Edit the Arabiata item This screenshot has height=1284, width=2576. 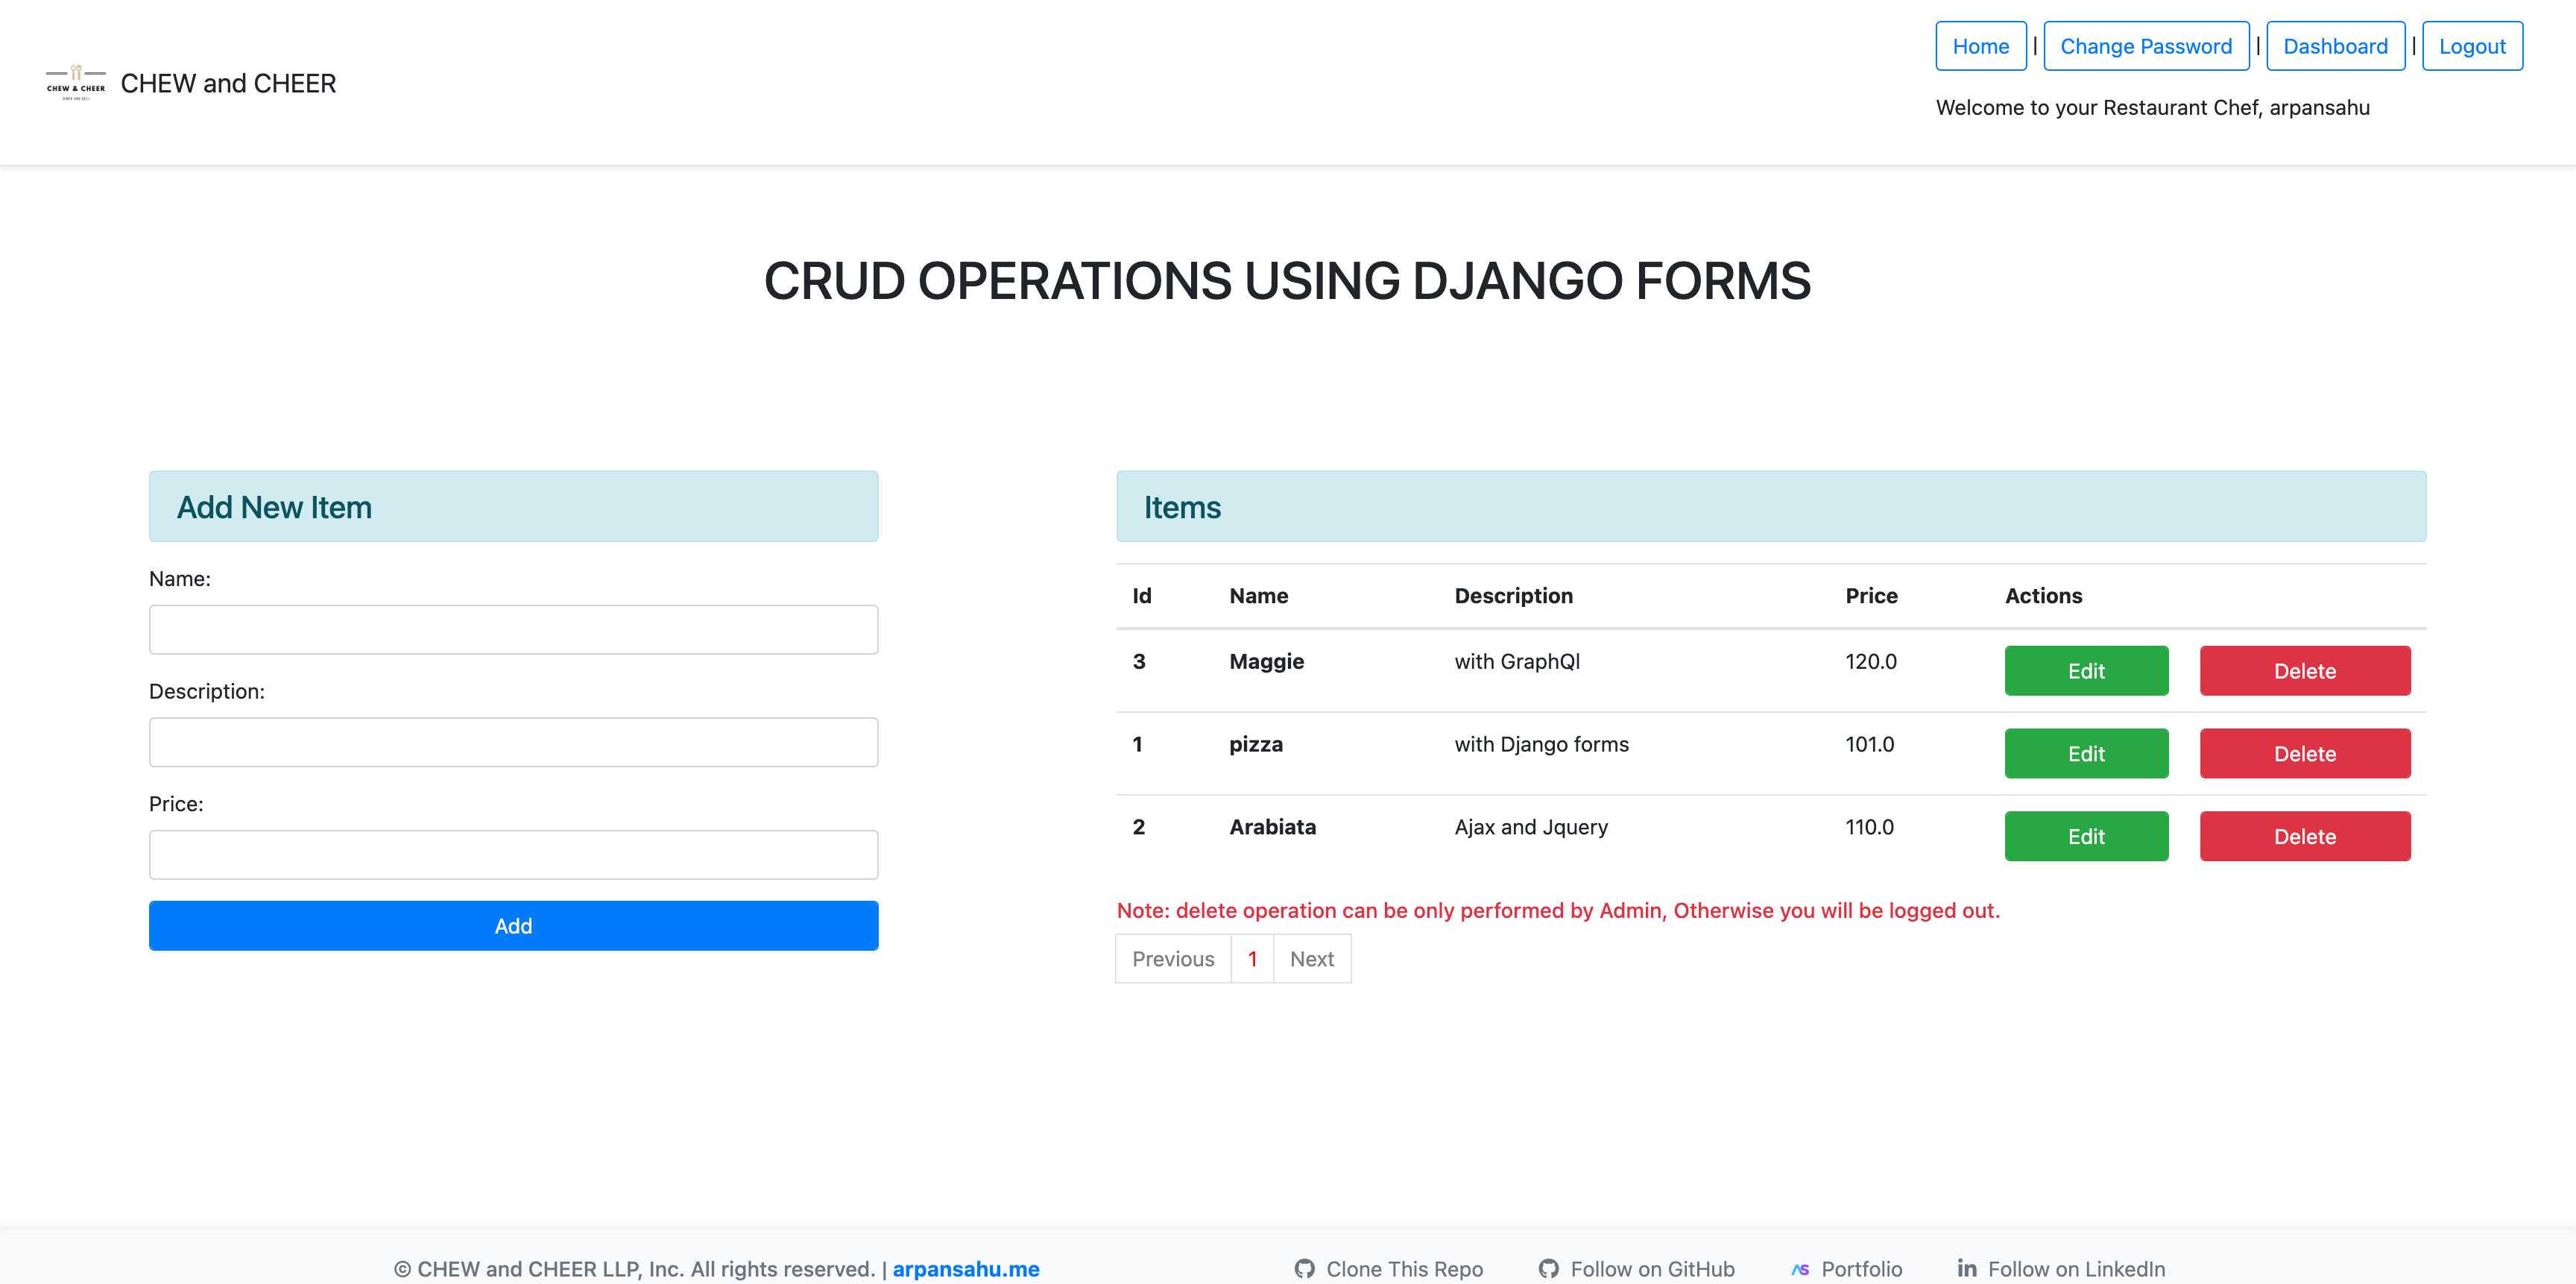(x=2085, y=836)
